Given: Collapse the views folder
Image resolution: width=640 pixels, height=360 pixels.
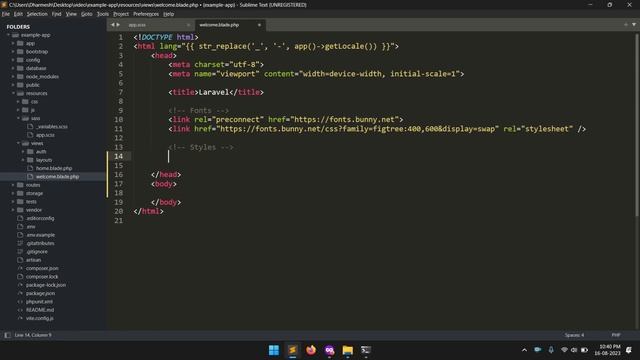Looking at the screenshot, I should tap(18, 143).
